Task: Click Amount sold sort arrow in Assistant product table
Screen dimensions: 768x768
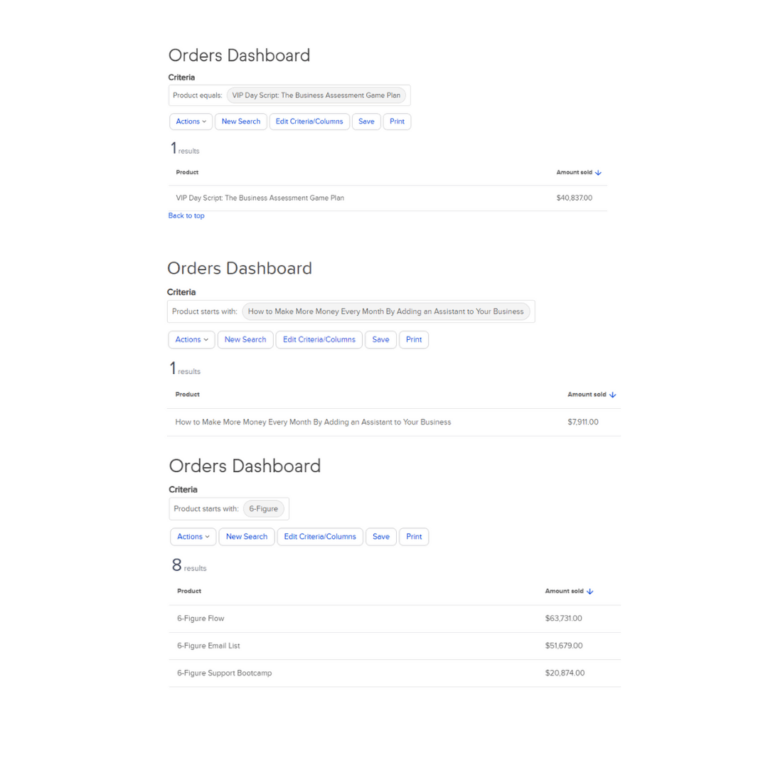Action: coord(613,395)
